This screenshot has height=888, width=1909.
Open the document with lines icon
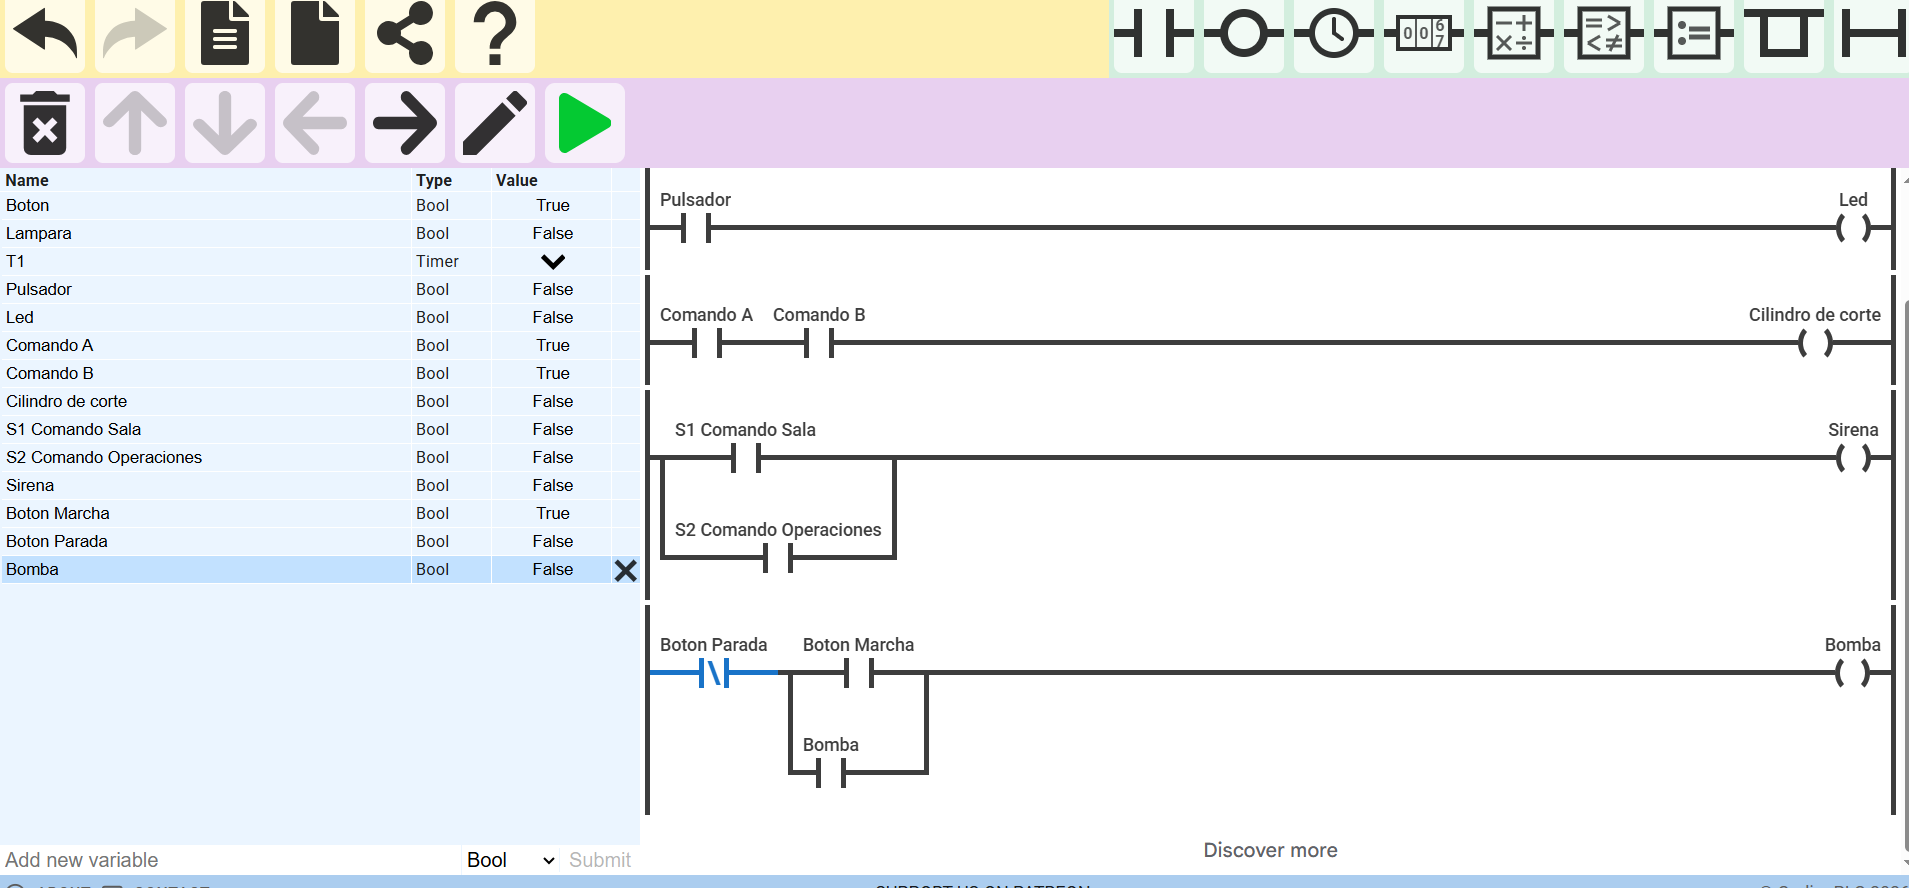225,34
